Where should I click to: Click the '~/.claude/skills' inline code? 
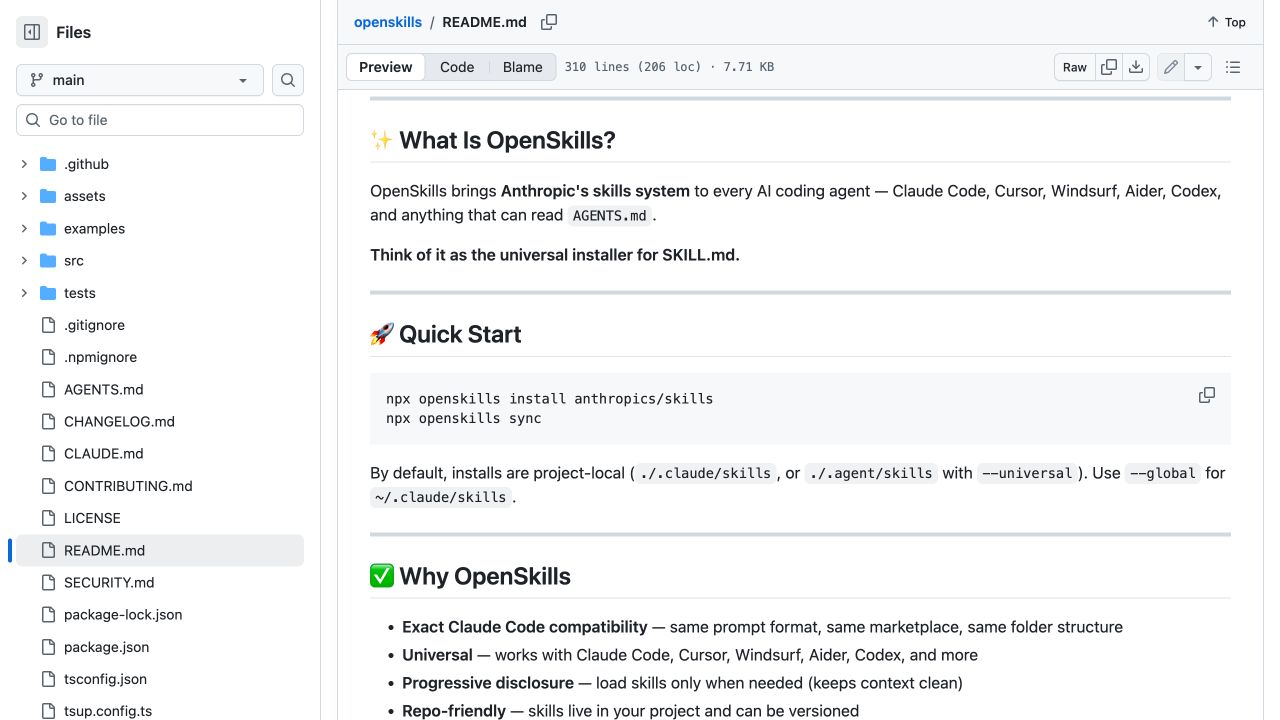[441, 497]
